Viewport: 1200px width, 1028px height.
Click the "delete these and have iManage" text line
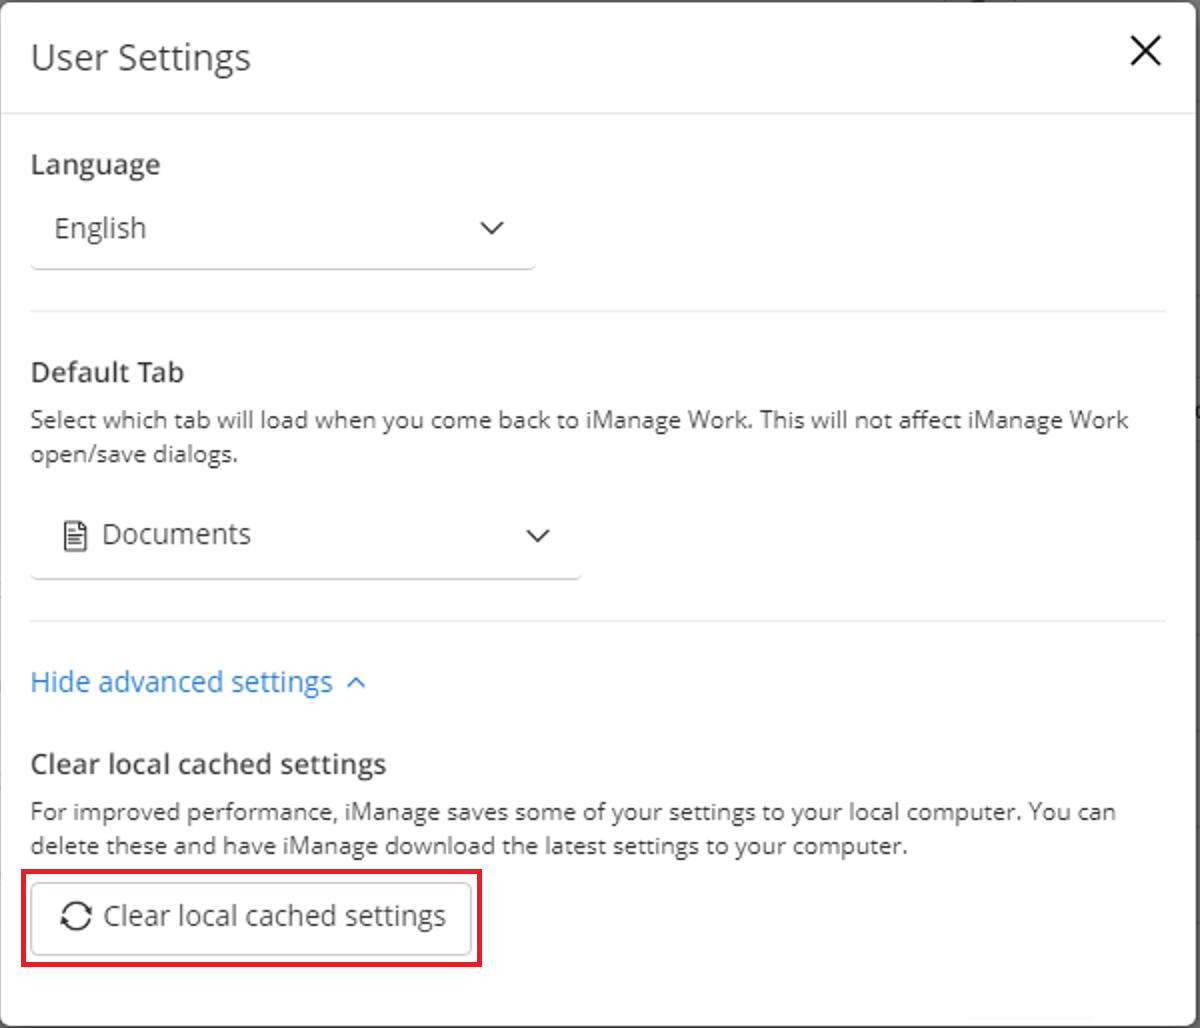(468, 846)
